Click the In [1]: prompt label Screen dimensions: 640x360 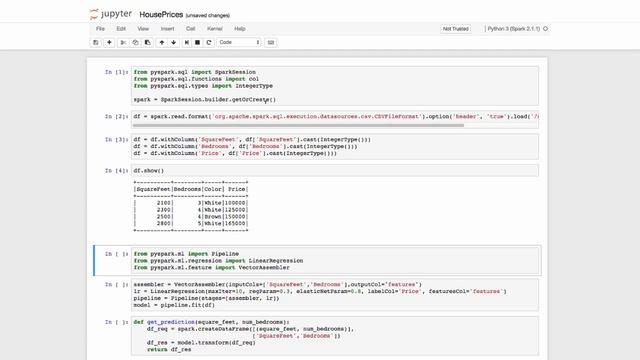coord(116,72)
